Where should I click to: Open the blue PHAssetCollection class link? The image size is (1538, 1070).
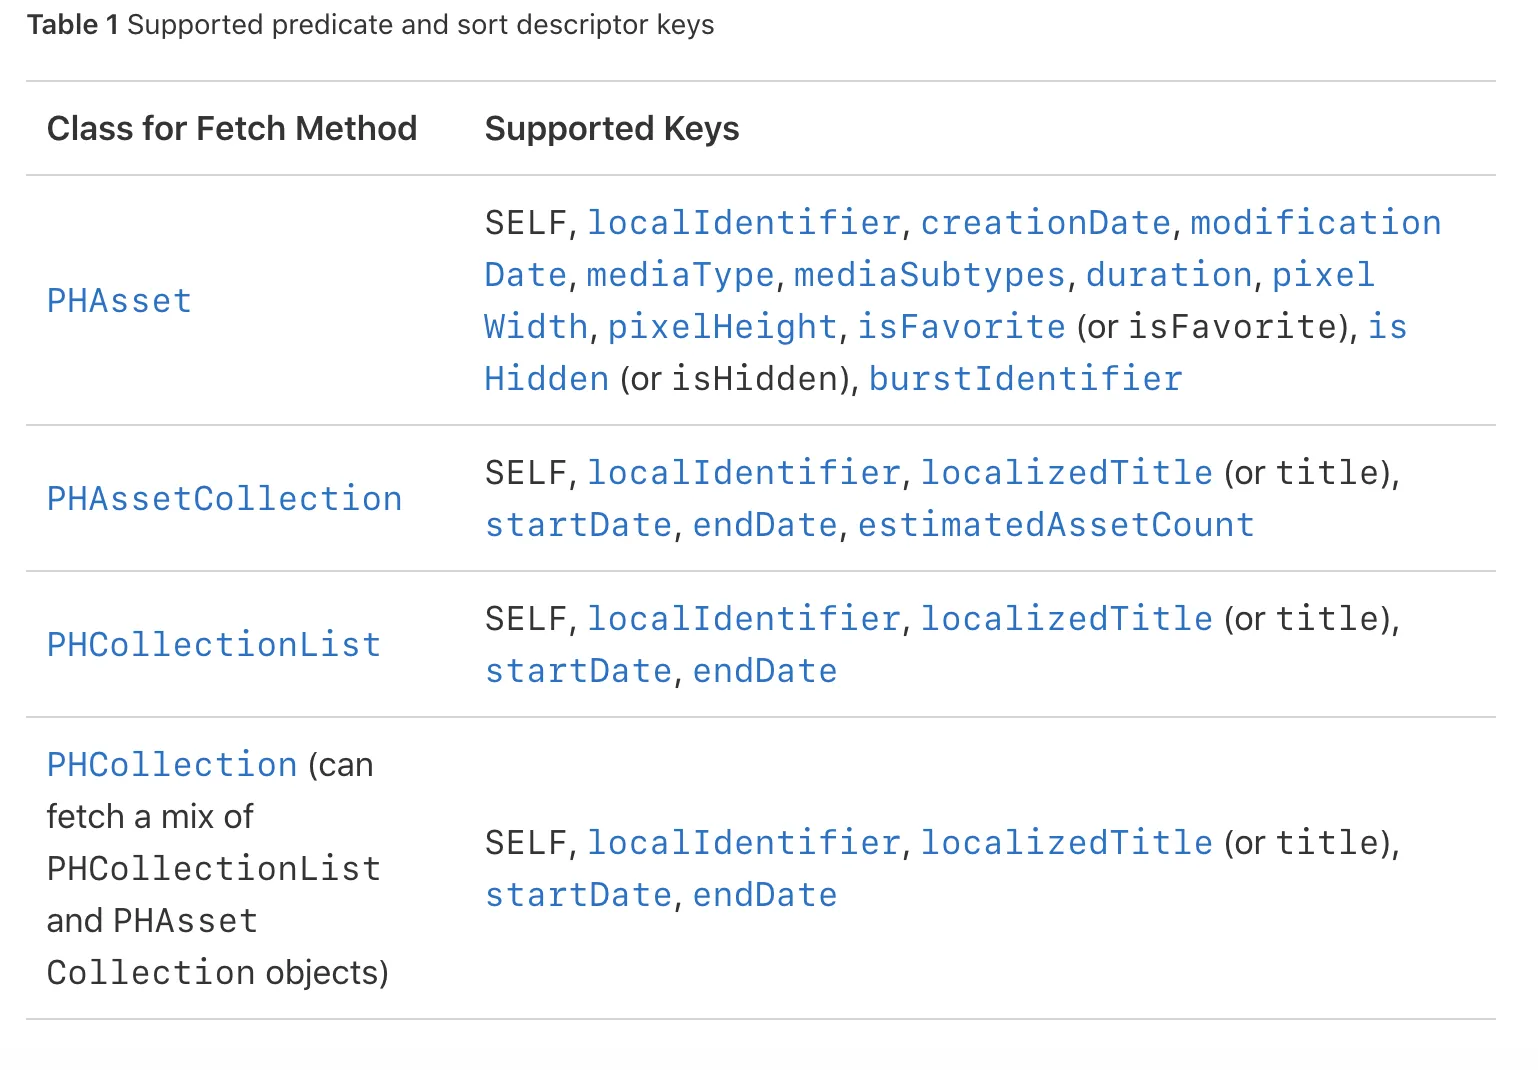click(224, 499)
